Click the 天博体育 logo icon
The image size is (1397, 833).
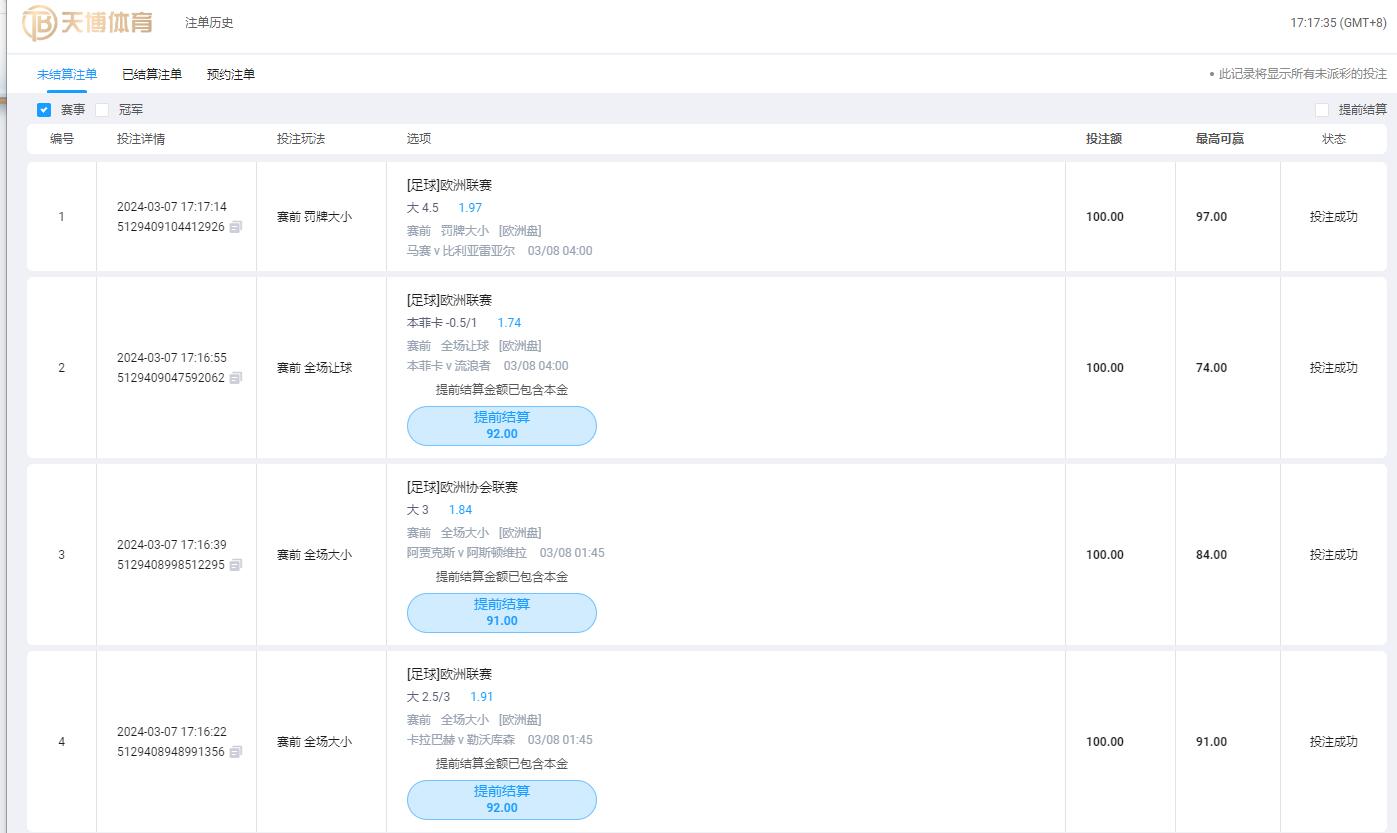coord(40,22)
